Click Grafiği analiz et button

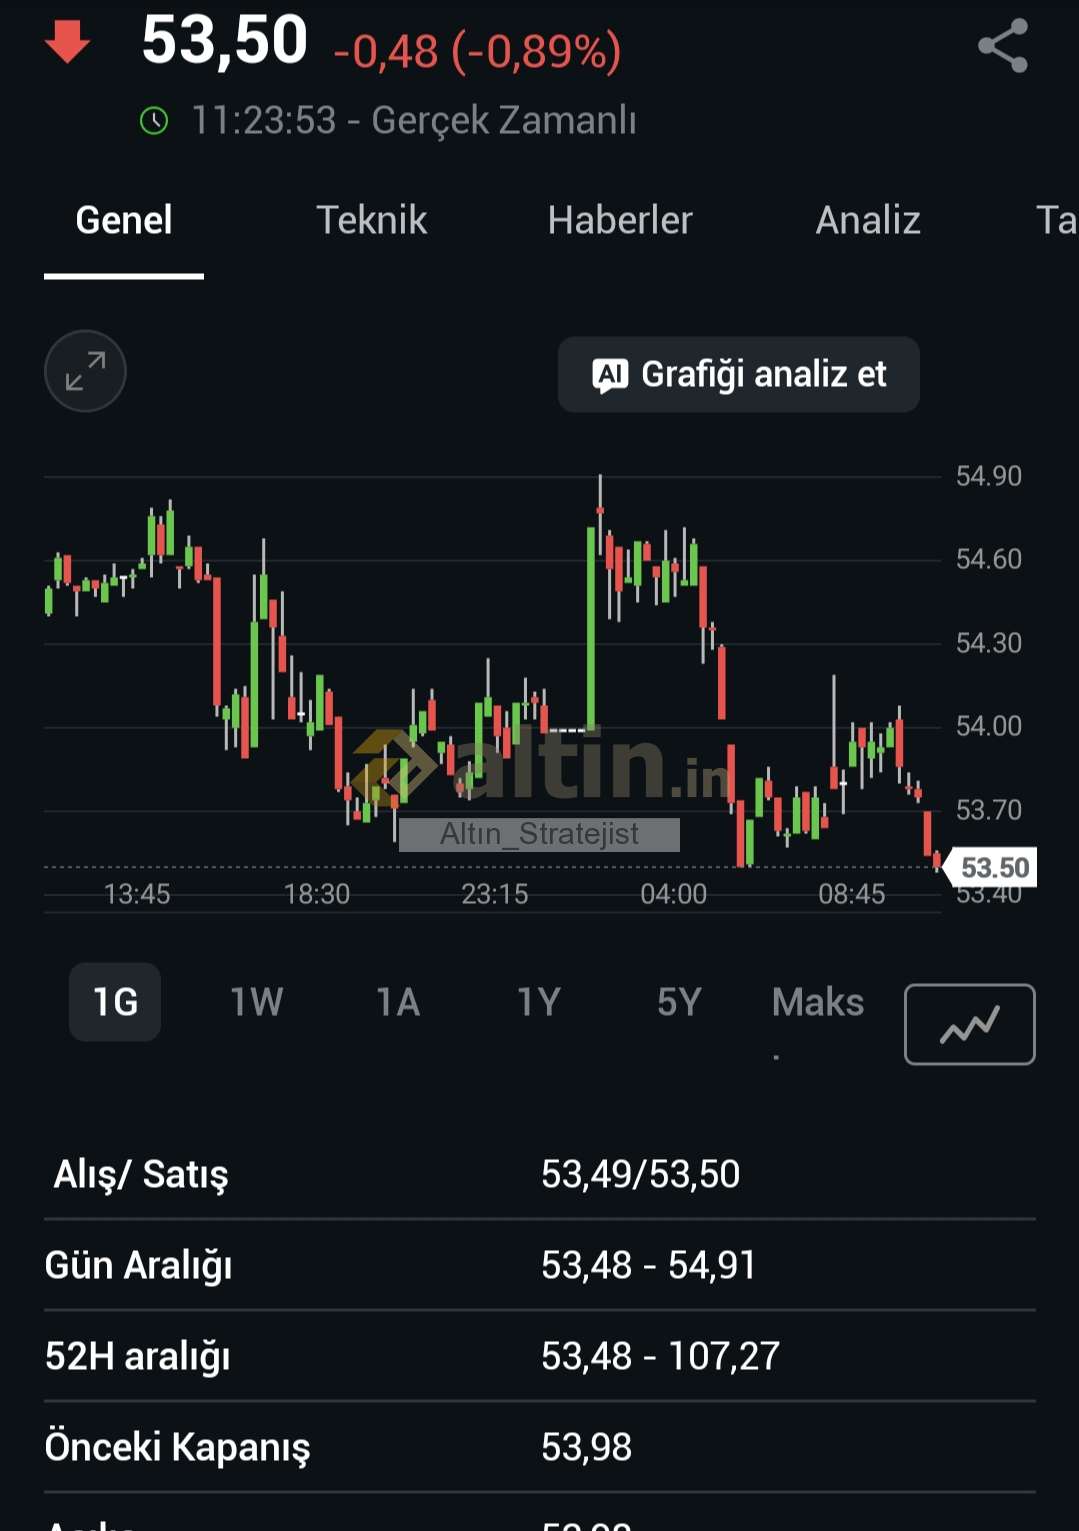coord(738,375)
